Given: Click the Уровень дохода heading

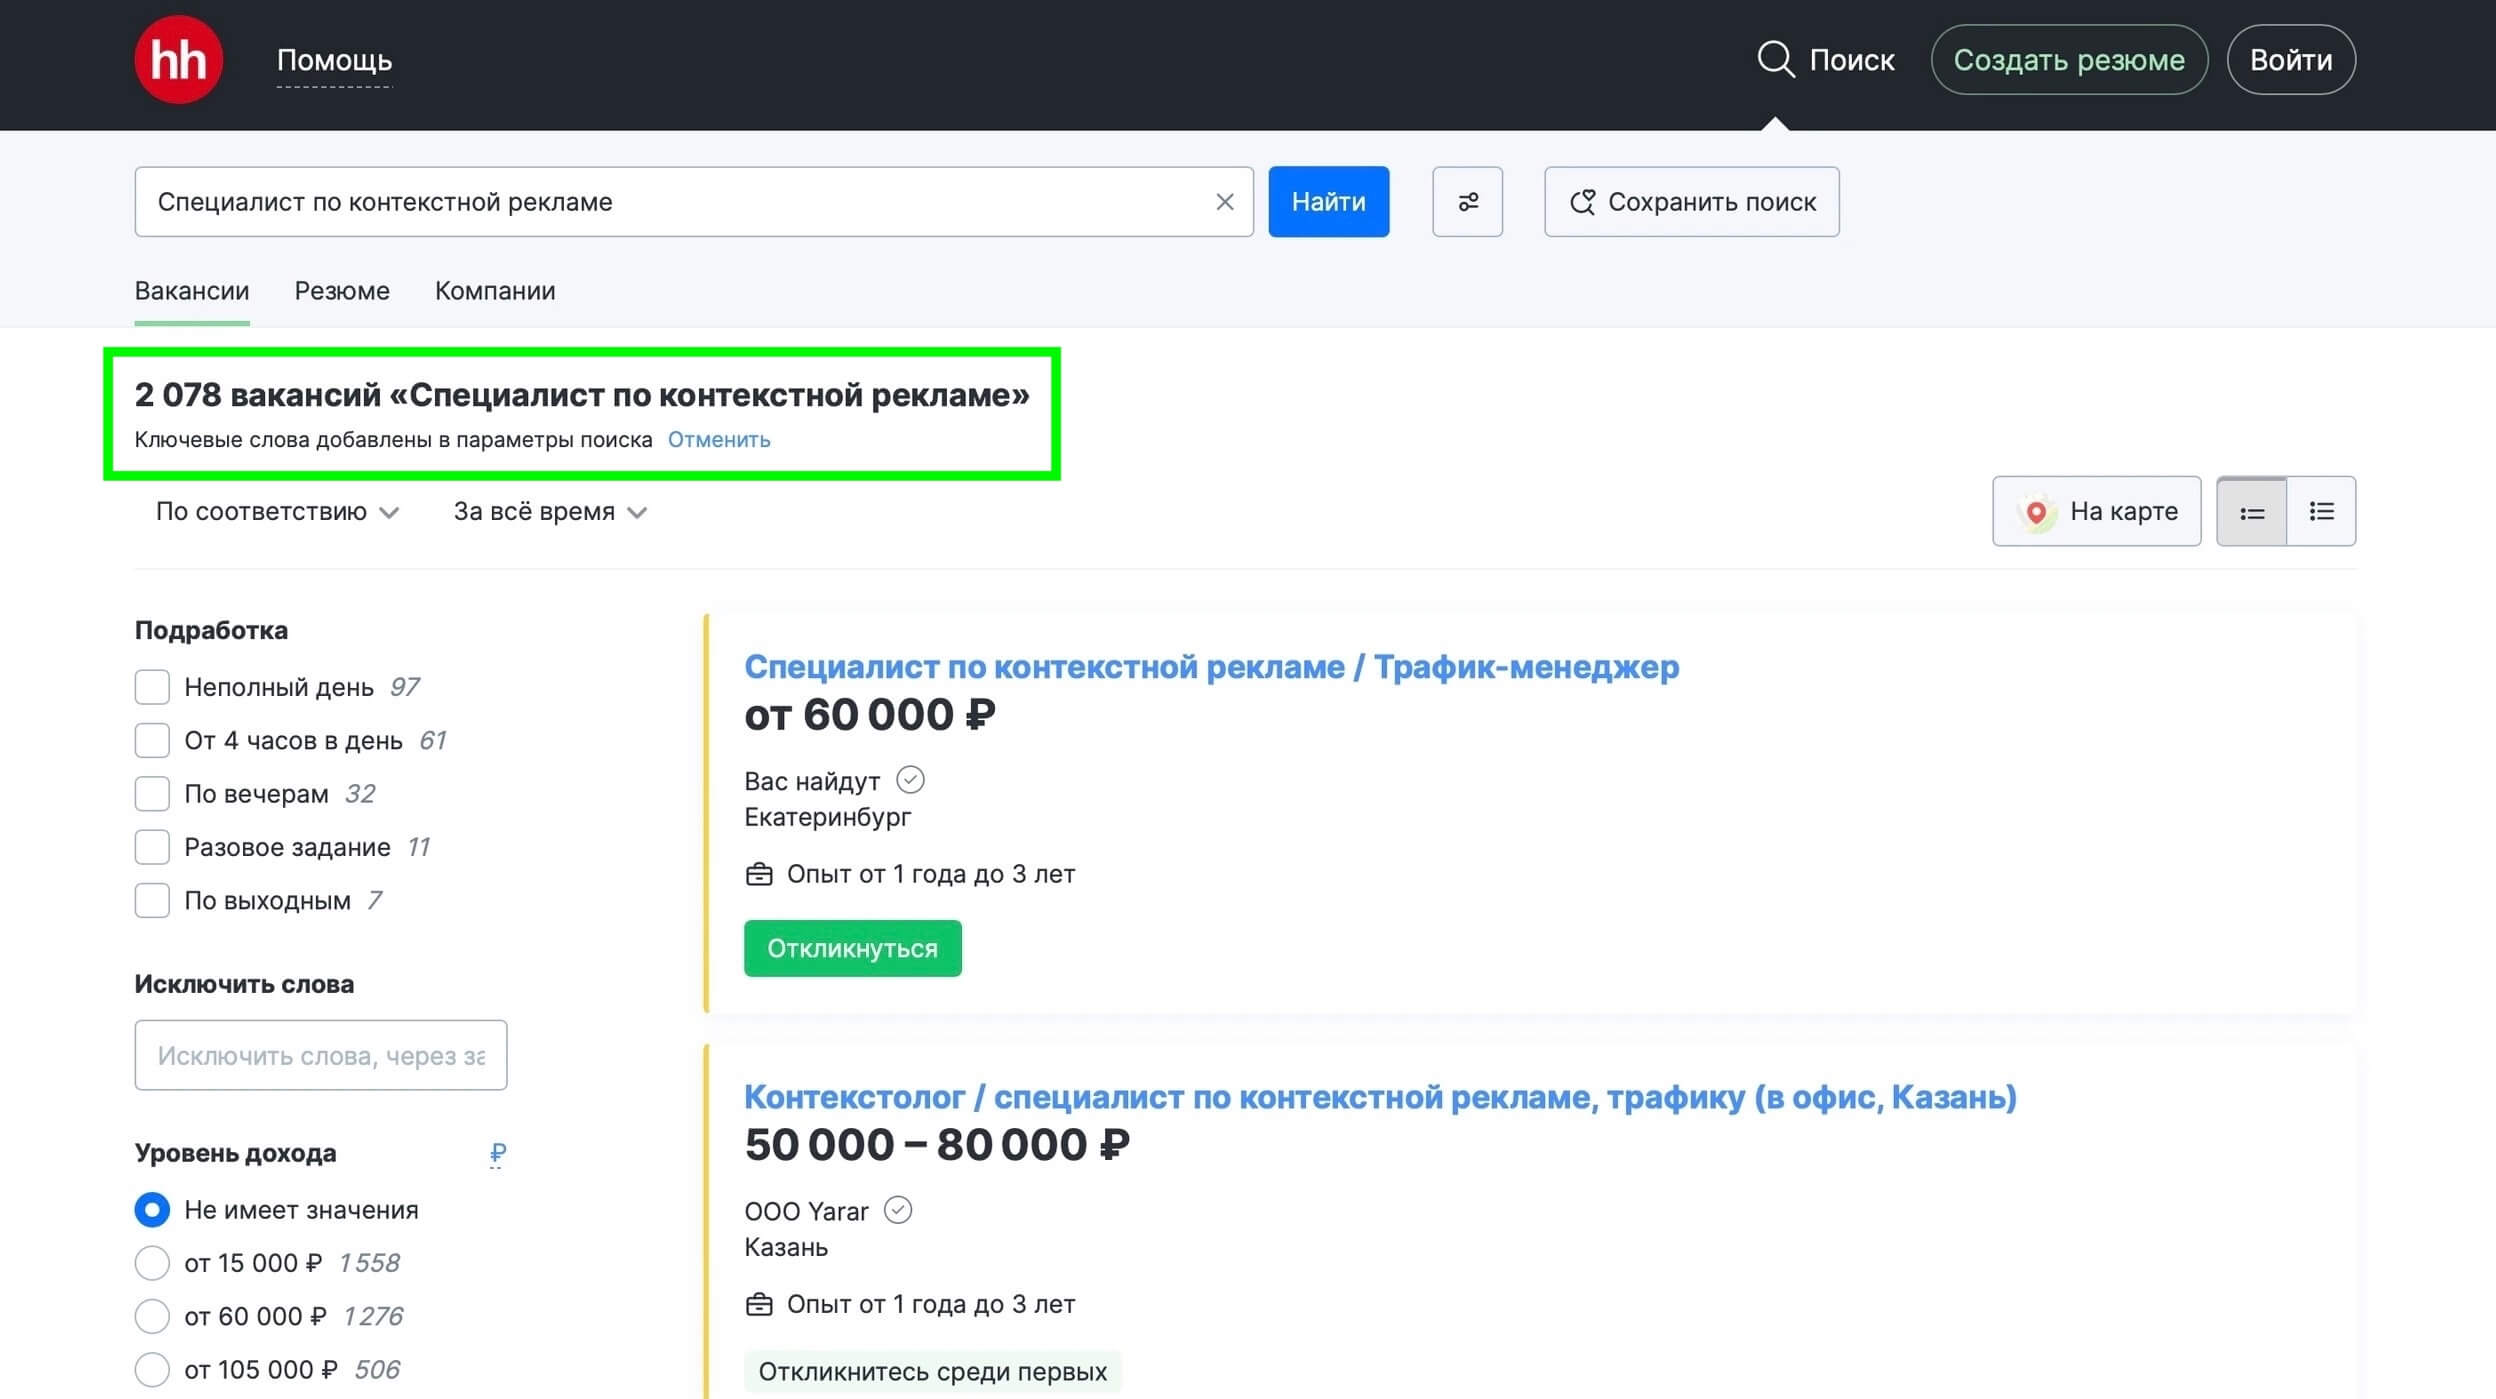Looking at the screenshot, I should pyautogui.click(x=235, y=1153).
